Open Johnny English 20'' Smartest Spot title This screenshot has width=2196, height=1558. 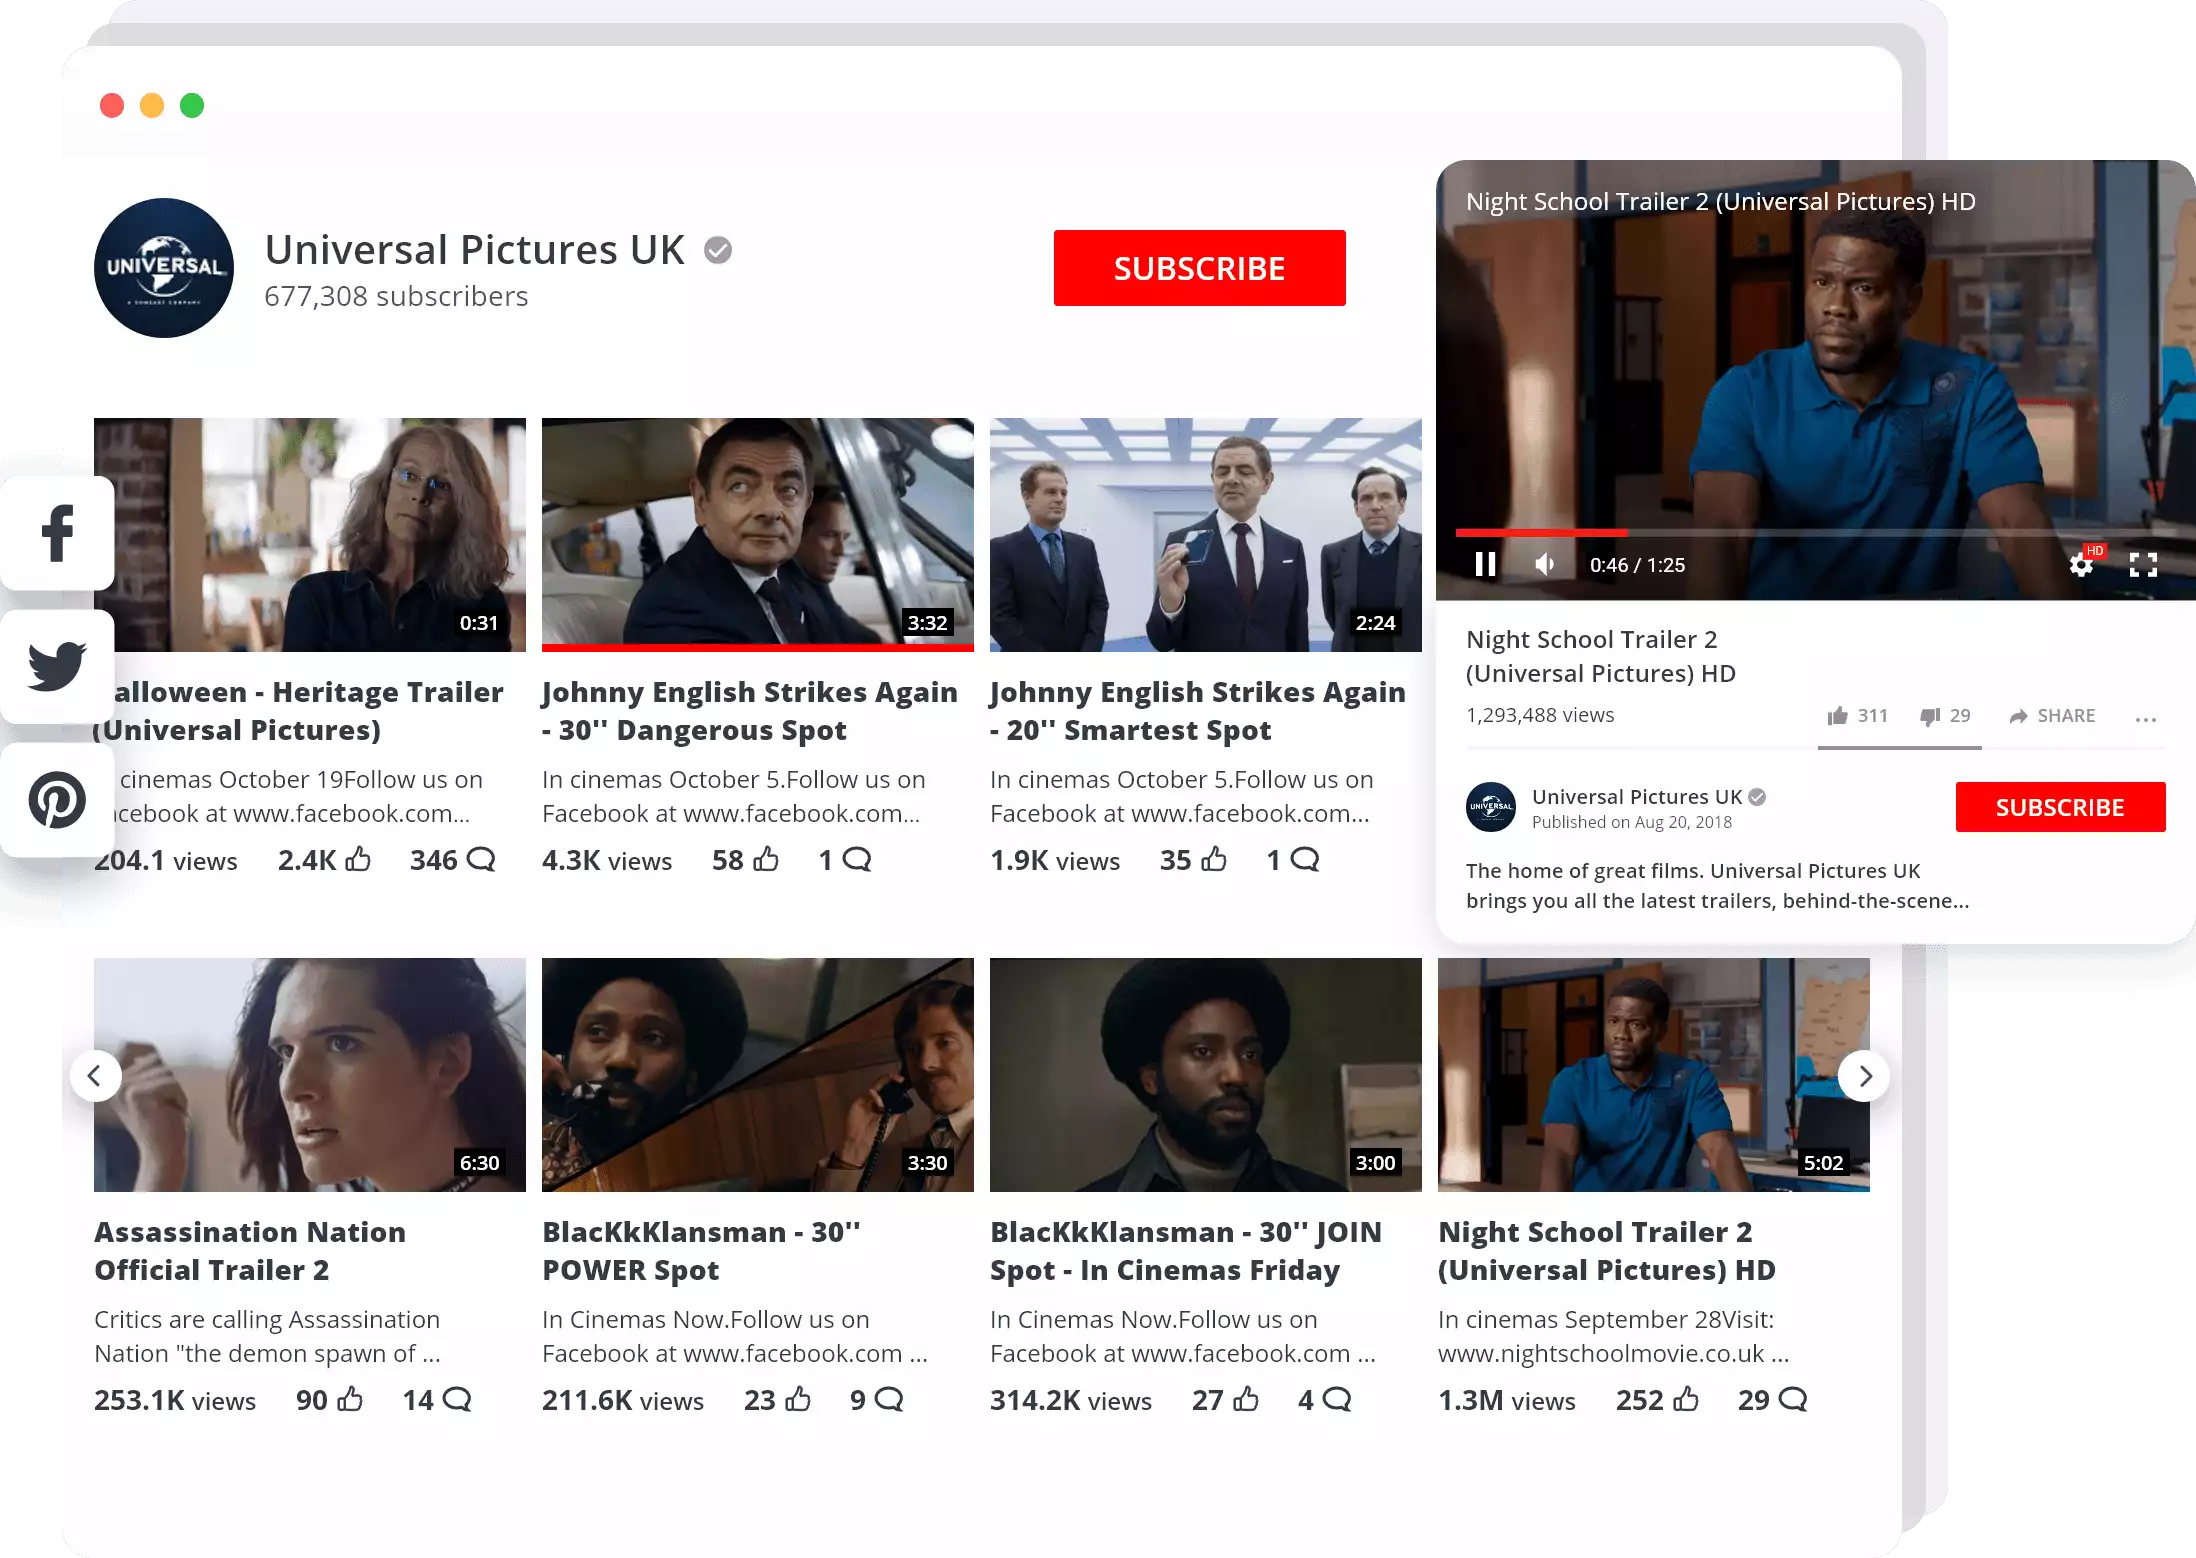click(x=1198, y=711)
